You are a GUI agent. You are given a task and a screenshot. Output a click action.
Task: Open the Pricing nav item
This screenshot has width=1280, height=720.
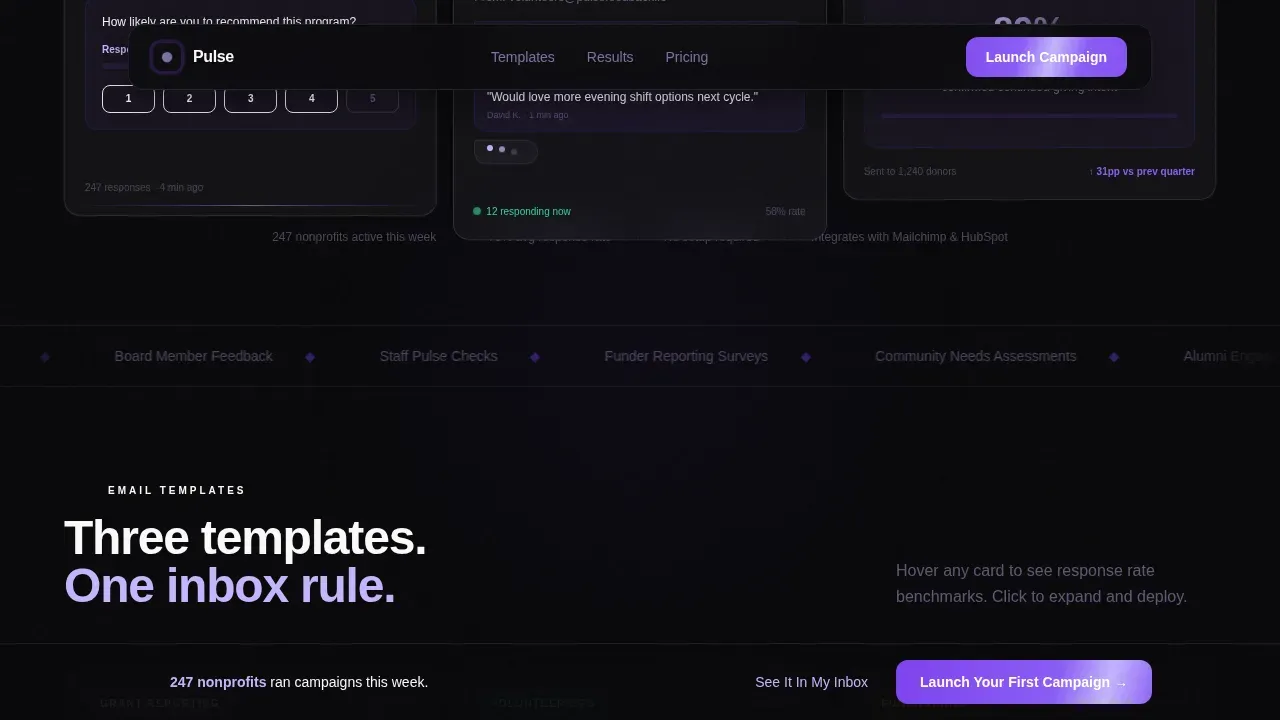(687, 57)
